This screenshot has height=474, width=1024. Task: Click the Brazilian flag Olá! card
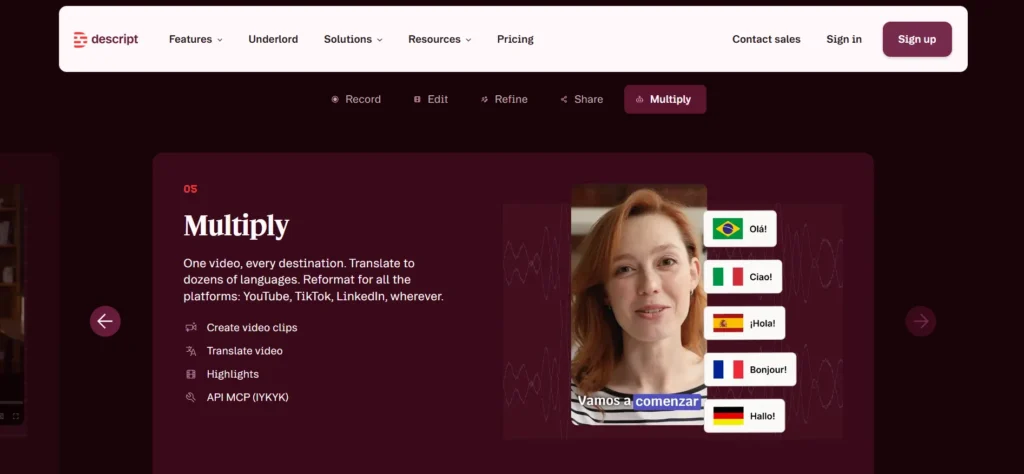(x=740, y=229)
